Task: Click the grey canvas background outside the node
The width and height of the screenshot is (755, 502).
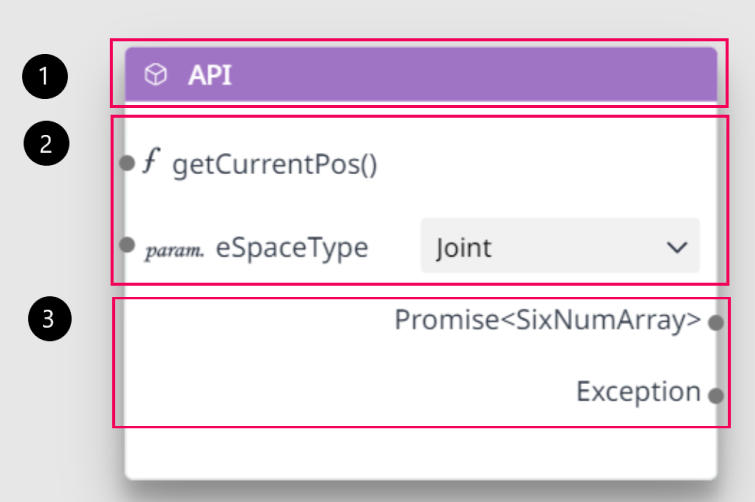Action: point(376,19)
